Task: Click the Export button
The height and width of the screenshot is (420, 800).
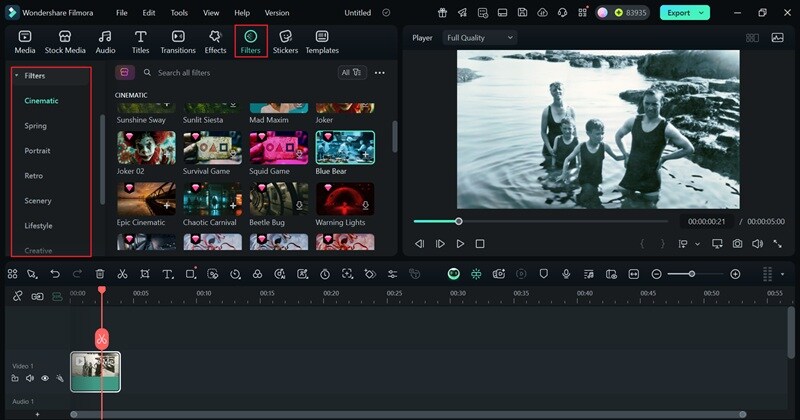Action: (678, 13)
